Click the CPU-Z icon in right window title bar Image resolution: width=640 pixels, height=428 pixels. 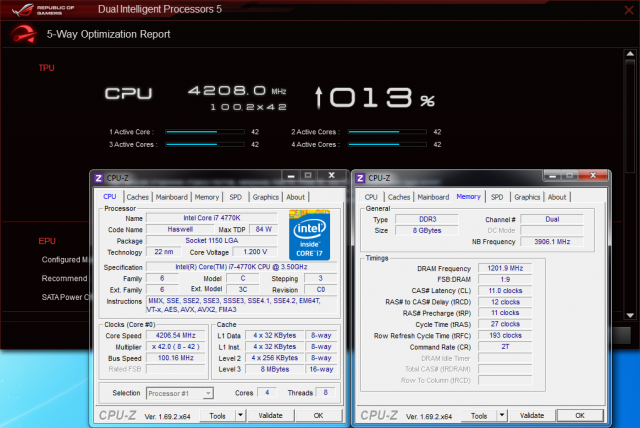tap(360, 178)
